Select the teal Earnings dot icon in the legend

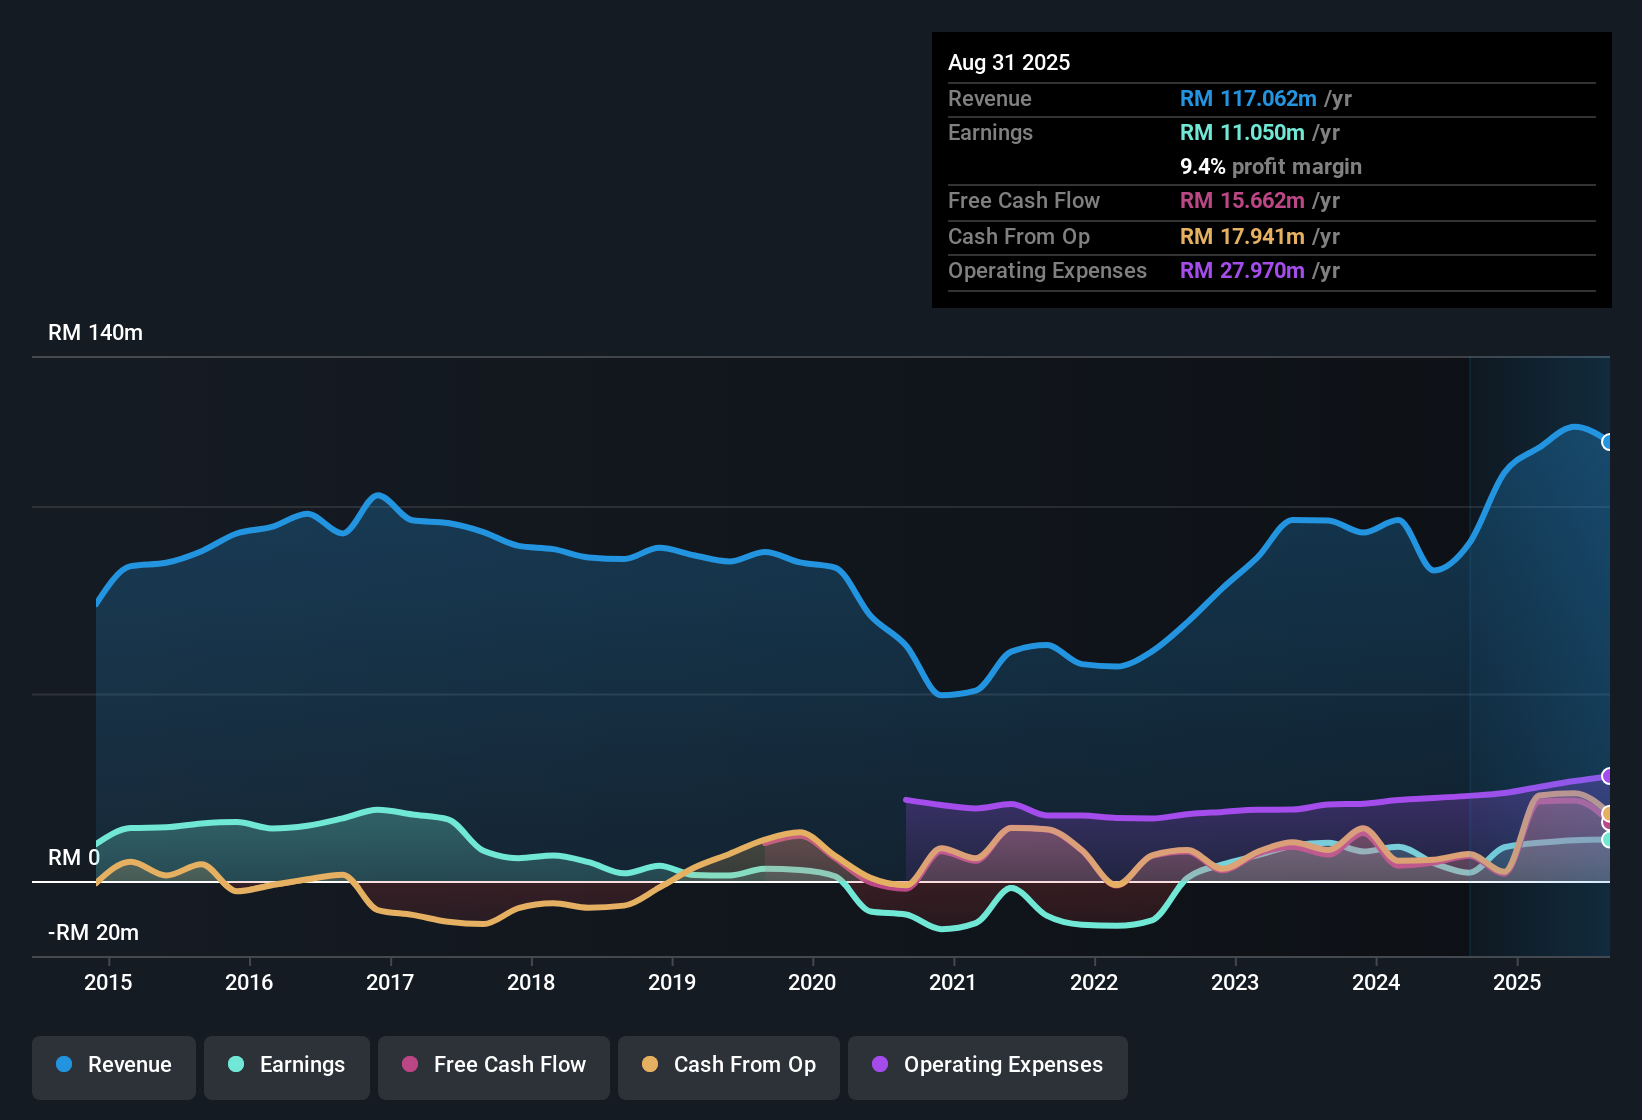pyautogui.click(x=236, y=1065)
